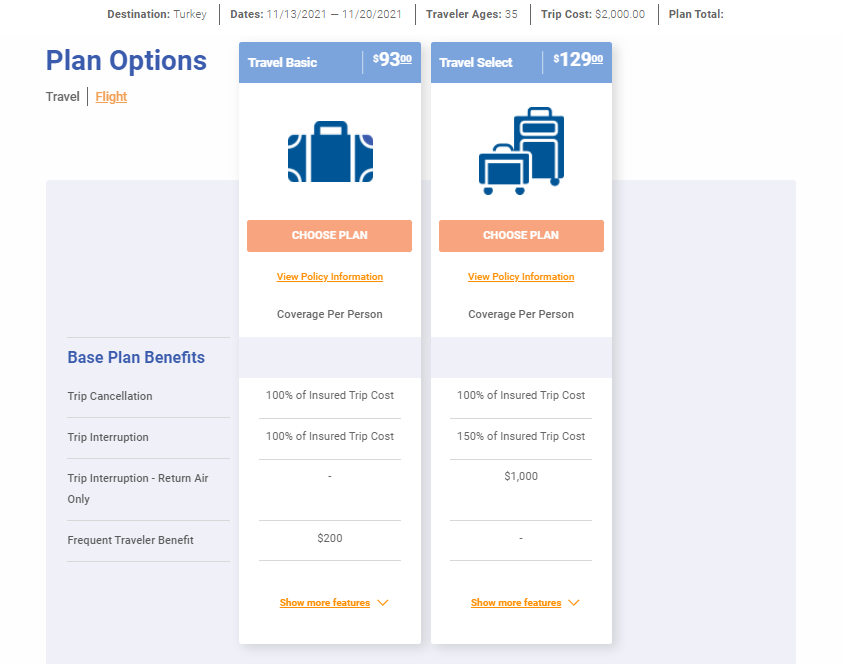The height and width of the screenshot is (664, 843).
Task: Expand Show more features for Travel Select
Action: click(x=516, y=603)
